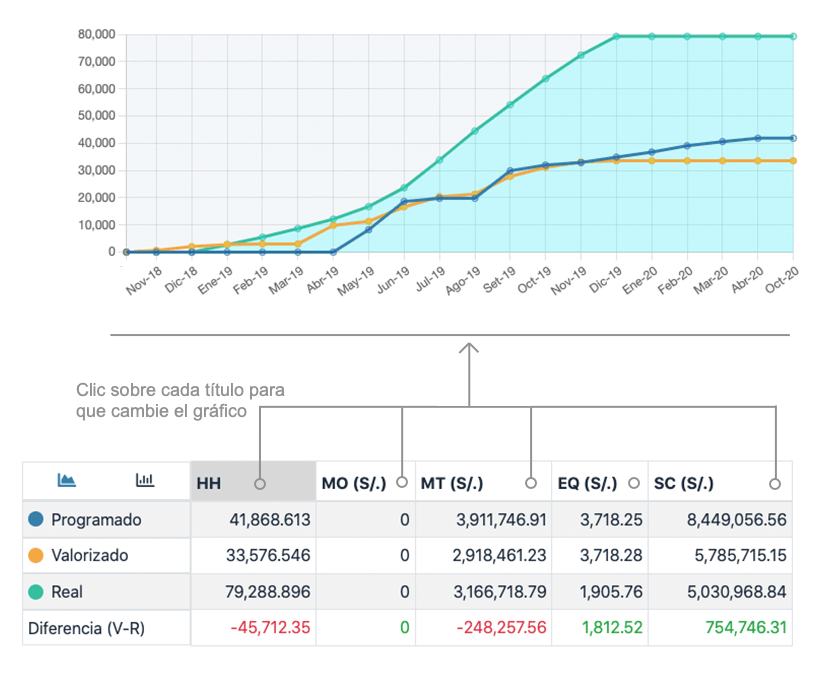Image resolution: width=824 pixels, height=678 pixels.
Task: Switch to the area chart view icon
Action: coord(66,480)
